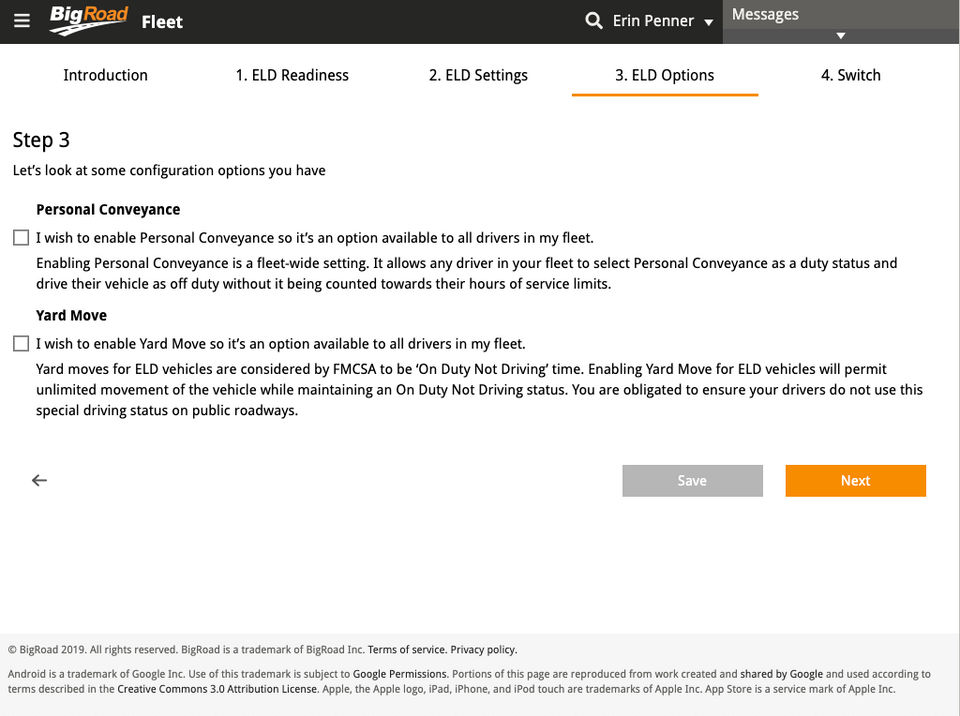
Task: Enable the Yard Move checkbox
Action: (x=21, y=344)
